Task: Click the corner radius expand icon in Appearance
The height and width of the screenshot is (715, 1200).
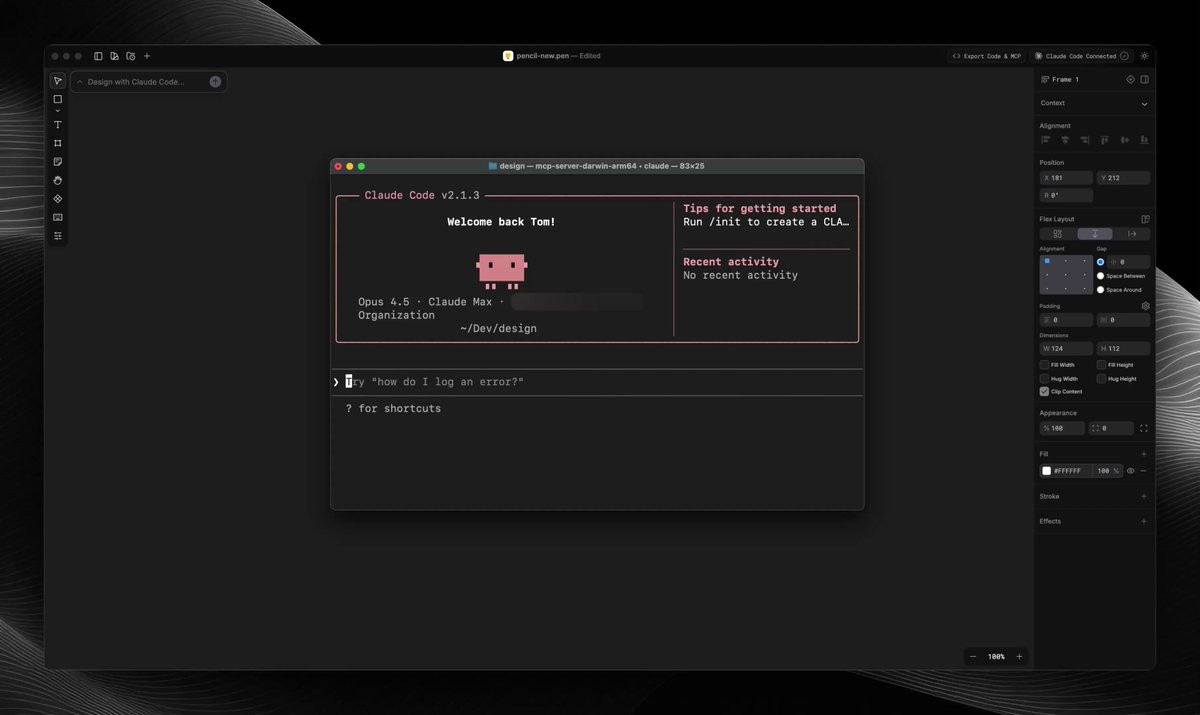Action: coord(1144,428)
